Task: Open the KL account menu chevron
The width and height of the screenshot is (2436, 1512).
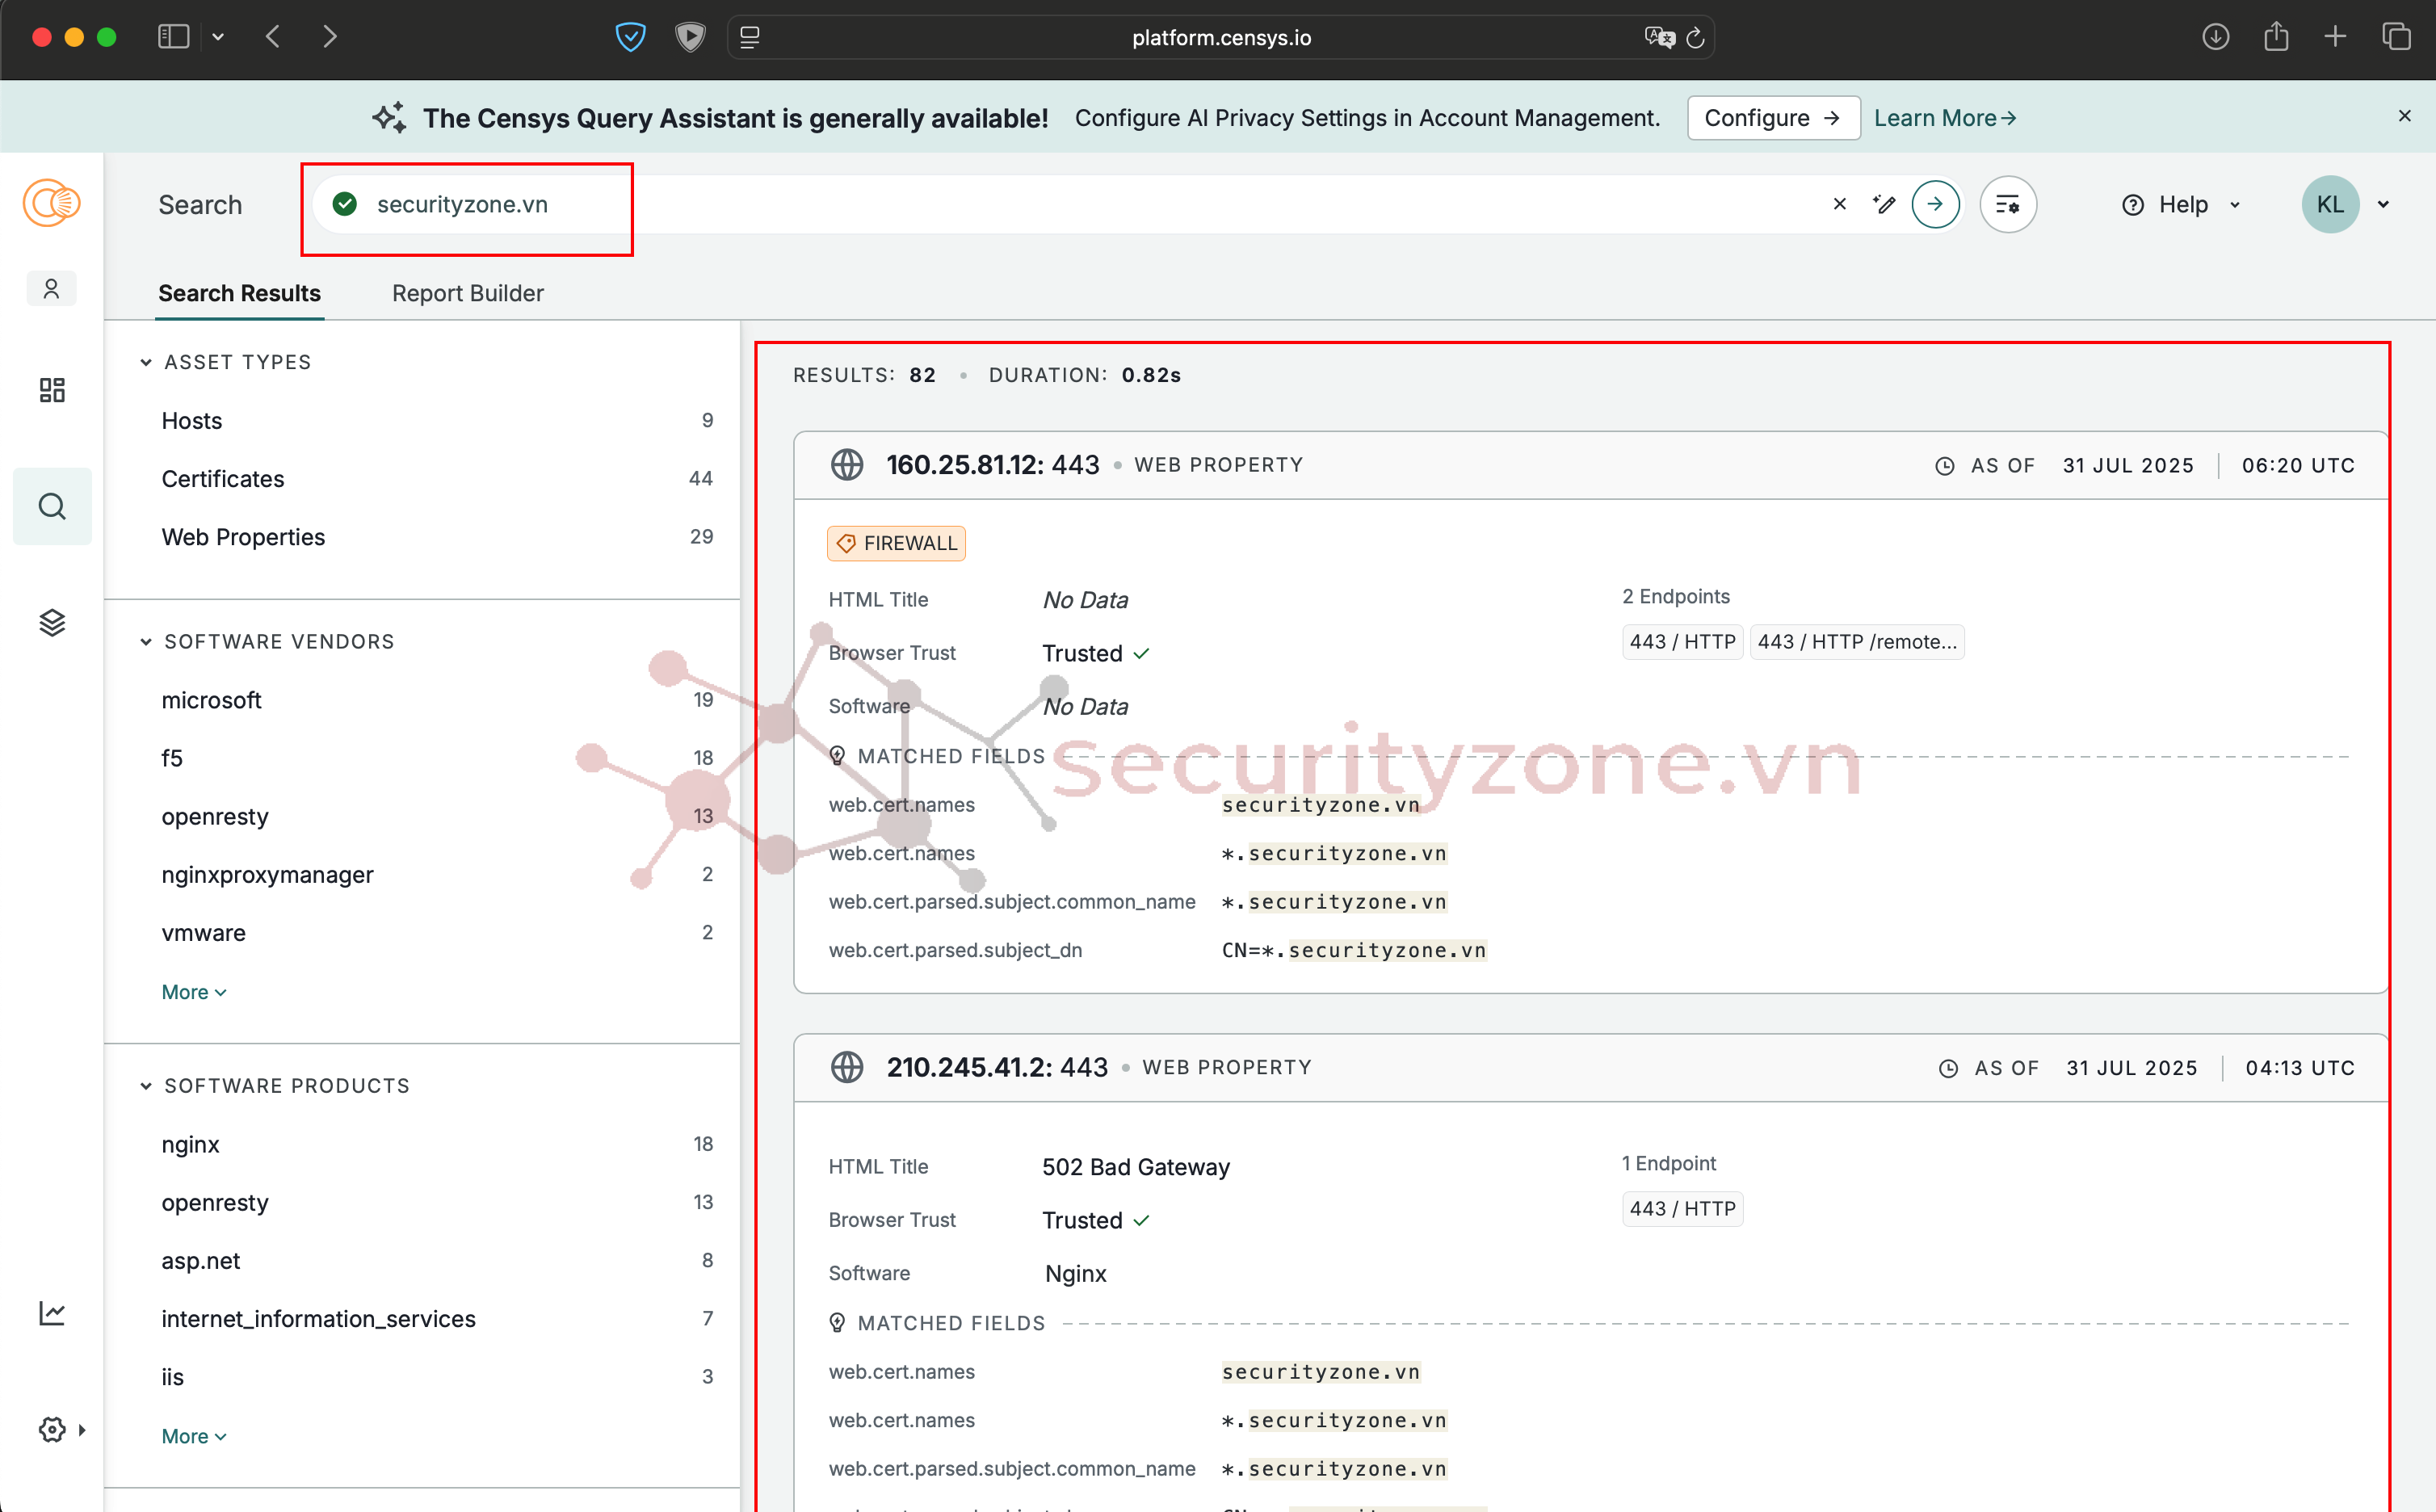Action: click(2383, 204)
